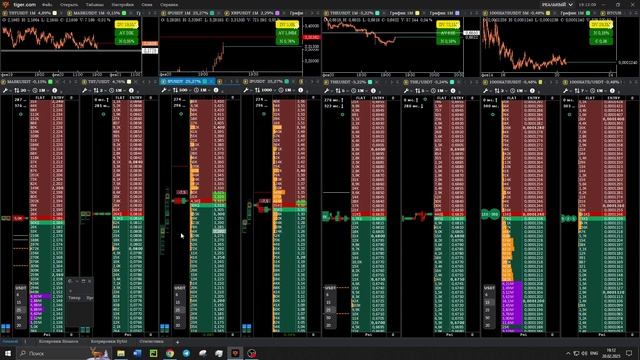
Task: Click the yellow DV button on THEUSDT chart
Action: [x=448, y=25]
